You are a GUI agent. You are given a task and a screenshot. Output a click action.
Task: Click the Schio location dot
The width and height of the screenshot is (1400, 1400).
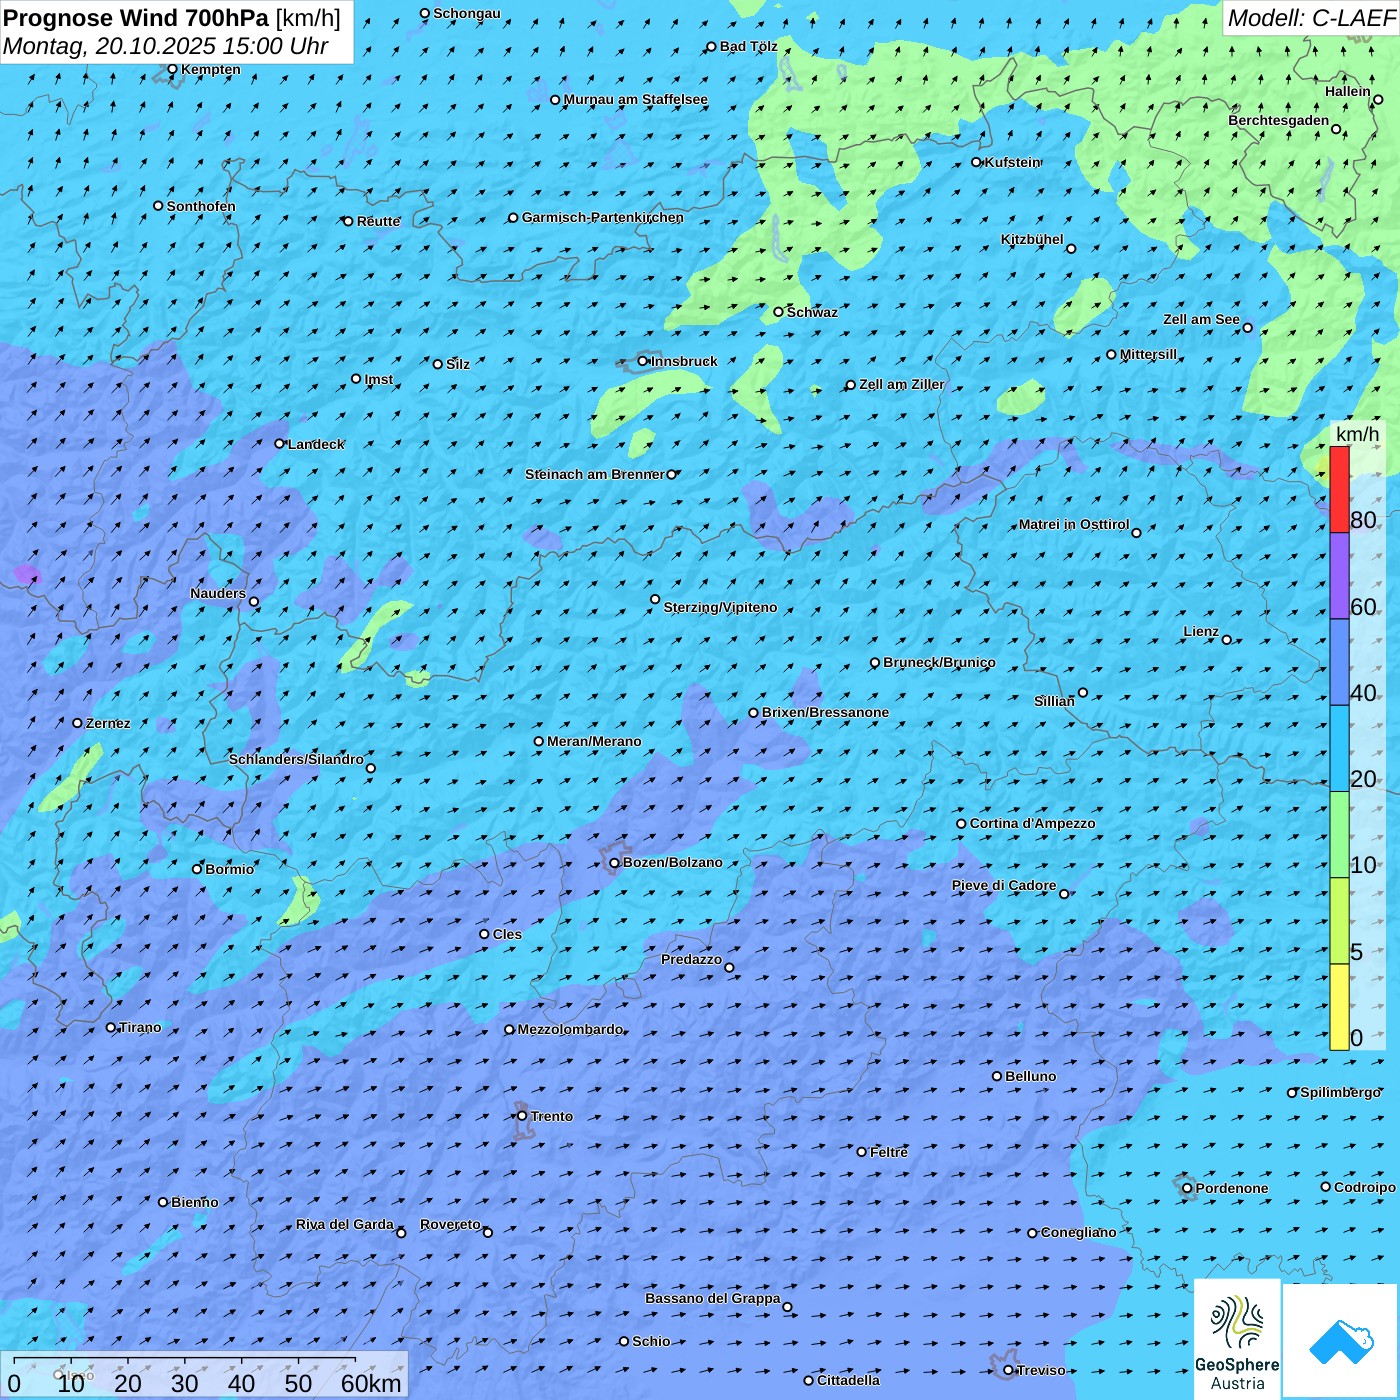624,1341
